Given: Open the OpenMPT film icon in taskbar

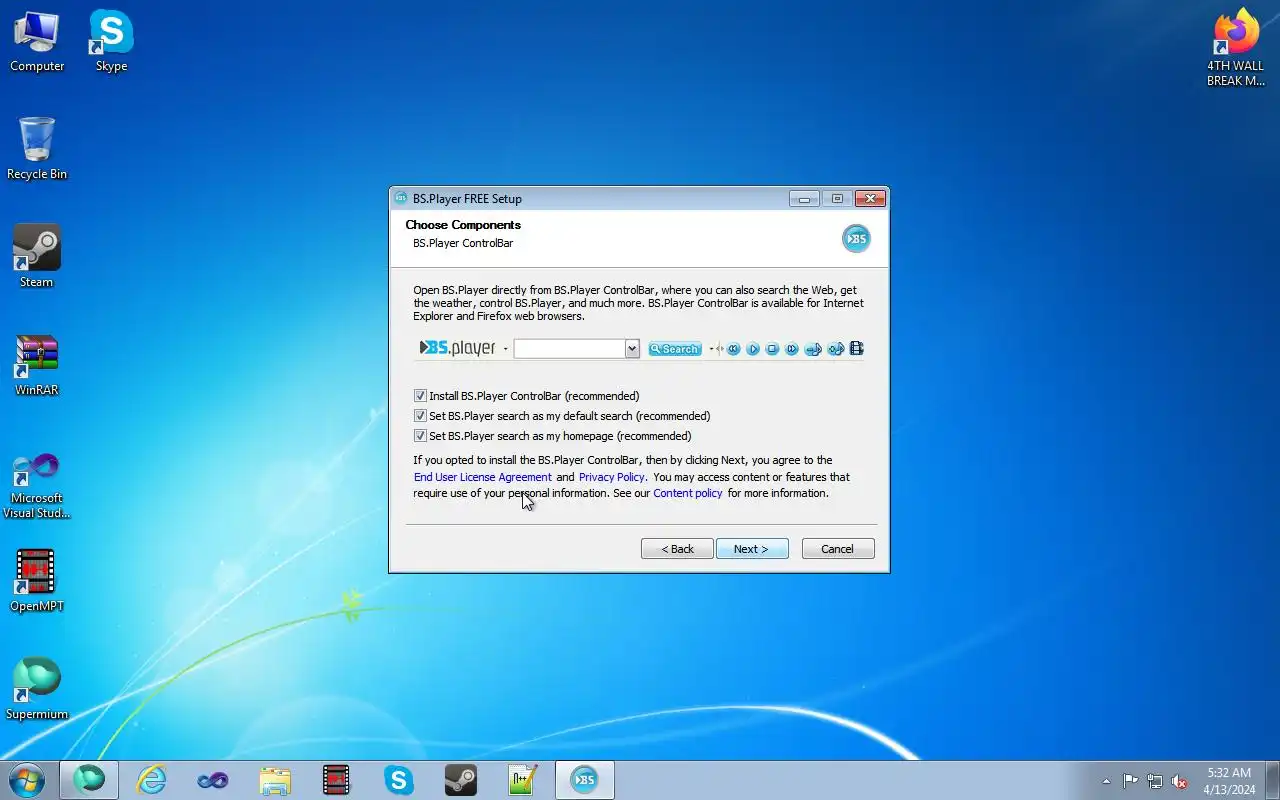Looking at the screenshot, I should (x=337, y=780).
